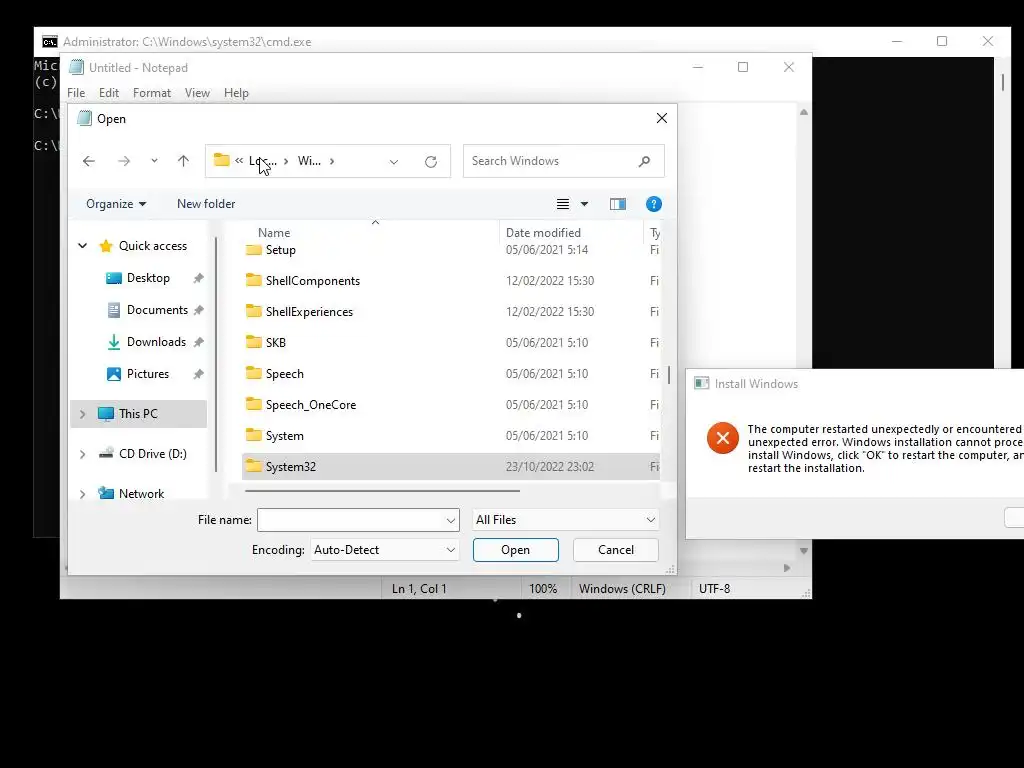Screen dimensions: 1024x768
Task: Open Notepad's View menu
Action: click(x=197, y=93)
